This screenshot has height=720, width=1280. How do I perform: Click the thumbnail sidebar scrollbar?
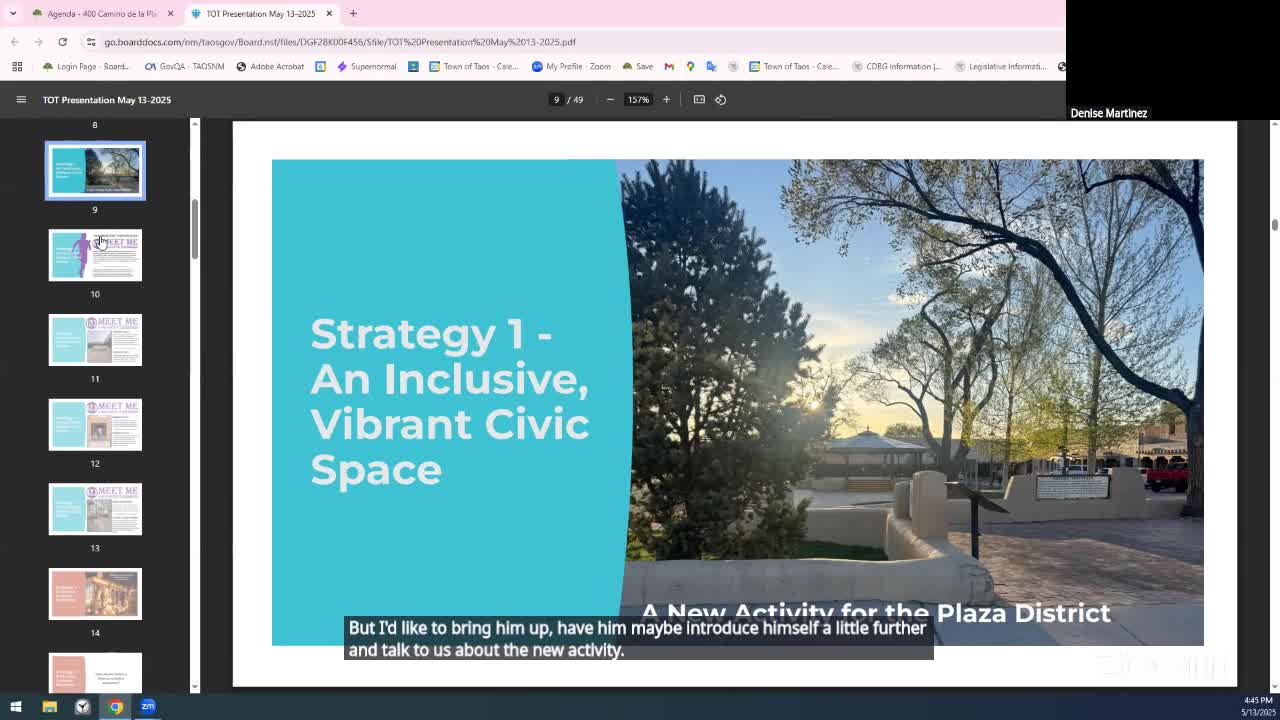[x=195, y=230]
